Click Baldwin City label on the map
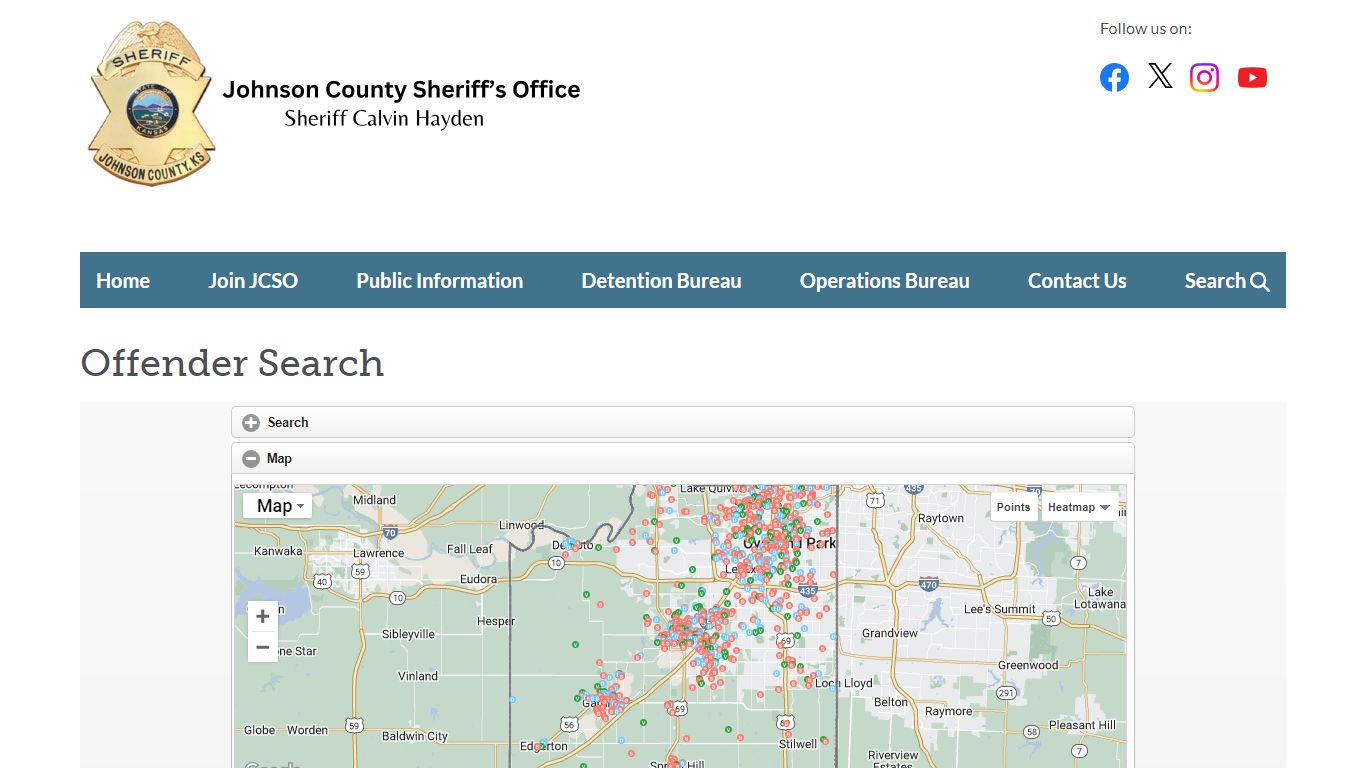 pos(415,736)
